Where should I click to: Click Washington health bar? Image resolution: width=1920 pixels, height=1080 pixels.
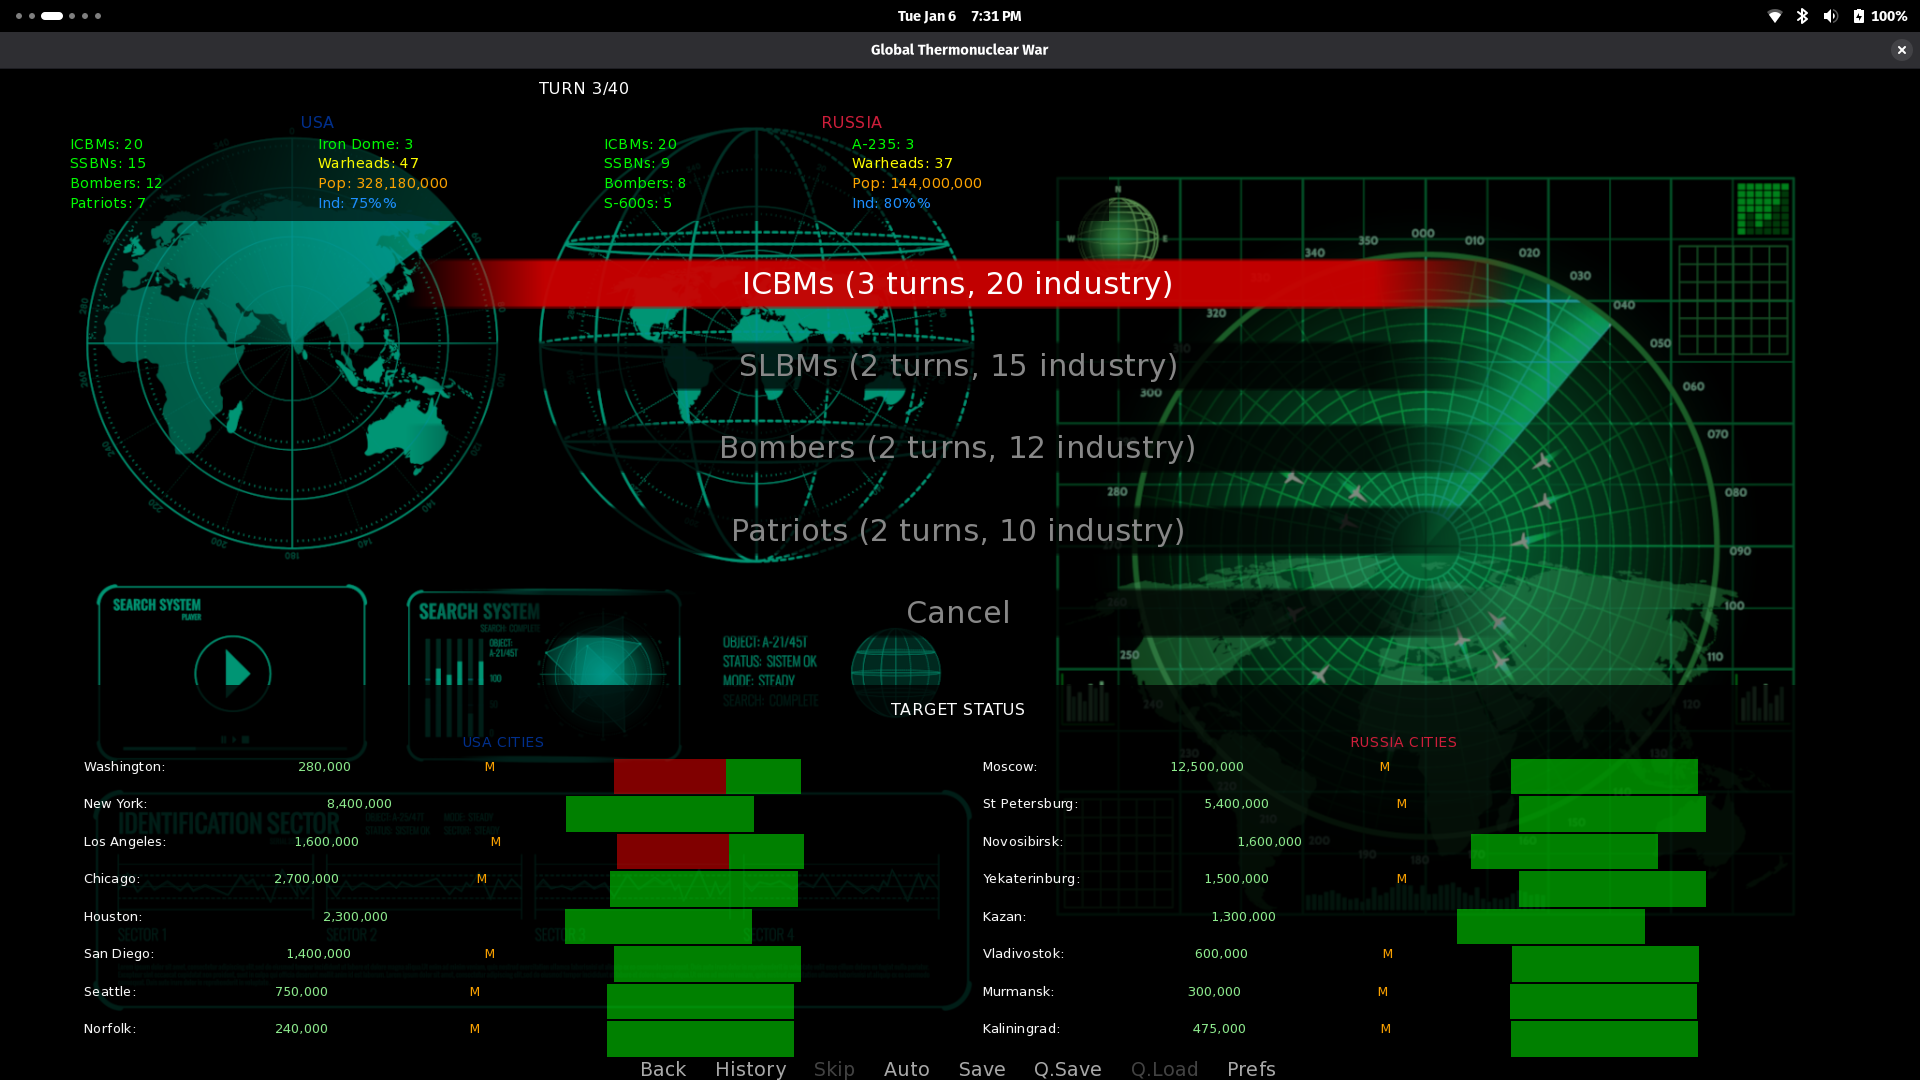point(707,776)
